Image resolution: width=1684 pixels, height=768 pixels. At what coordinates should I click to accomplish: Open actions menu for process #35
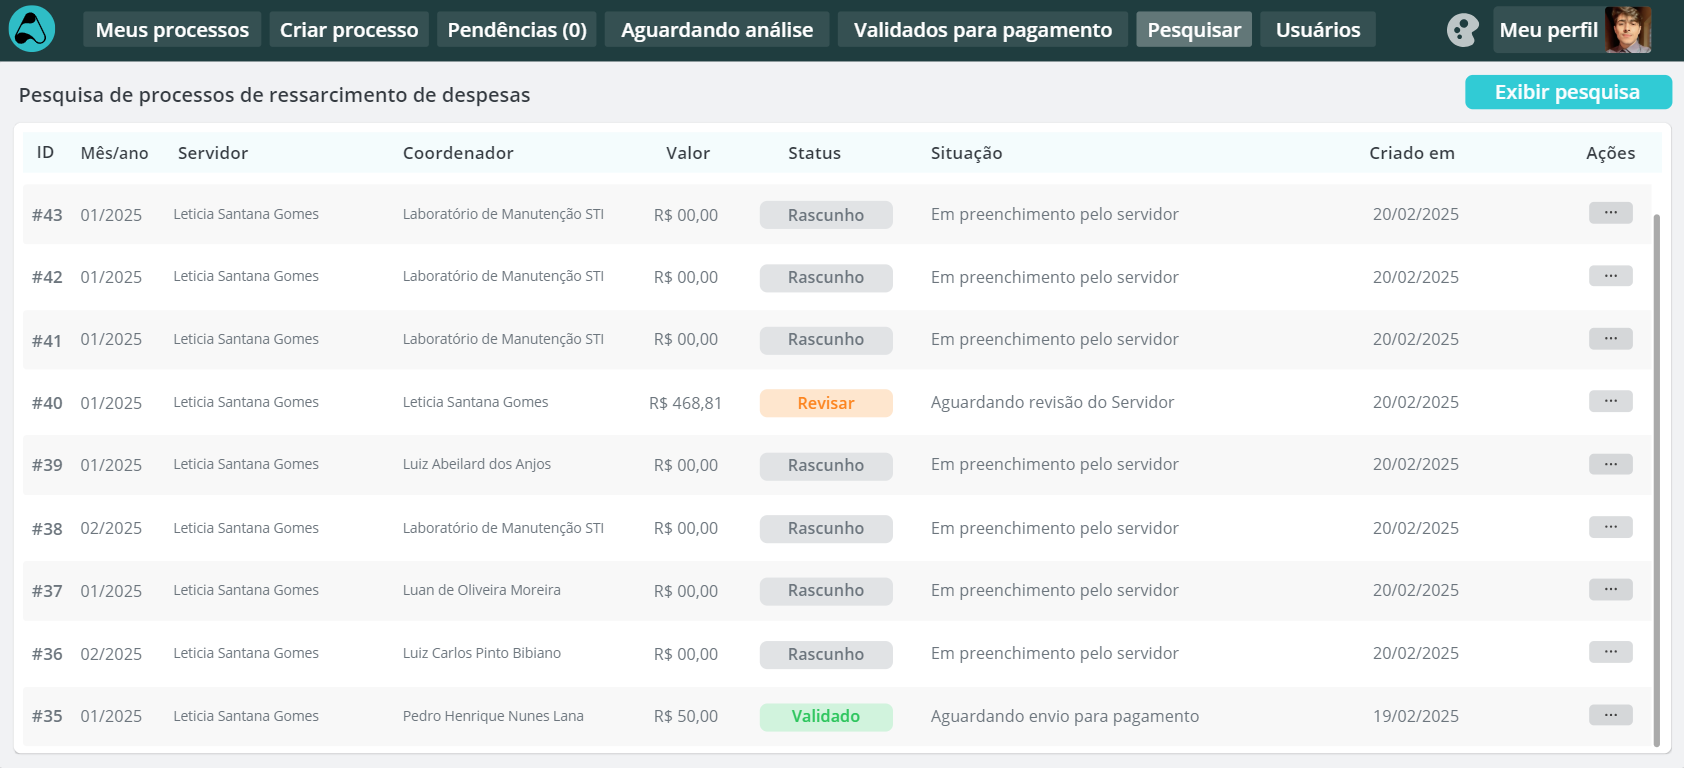(x=1610, y=715)
